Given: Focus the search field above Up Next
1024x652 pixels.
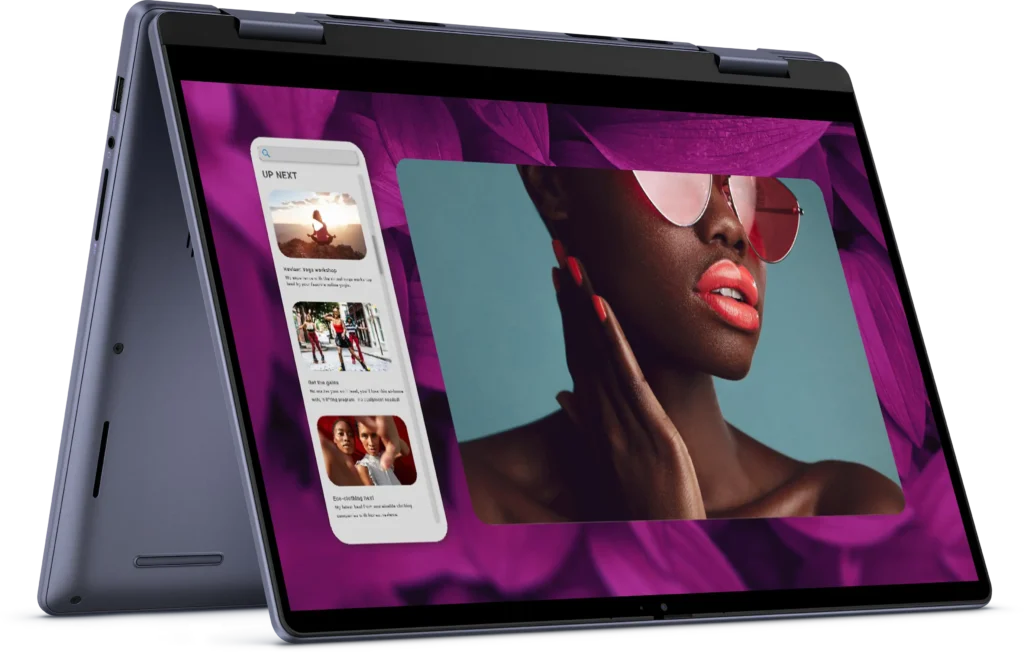Looking at the screenshot, I should pyautogui.click(x=313, y=155).
